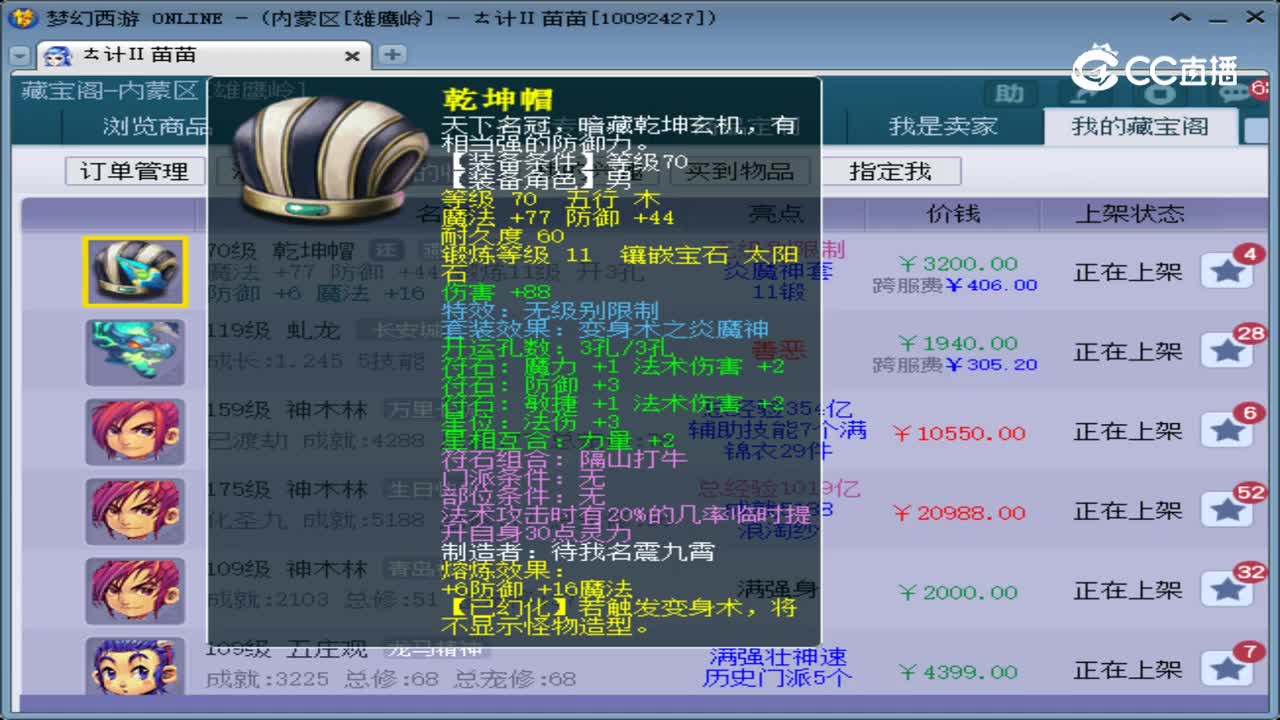This screenshot has height=720, width=1280.
Task: Click the ￥3200.00 price
Action: point(957,263)
